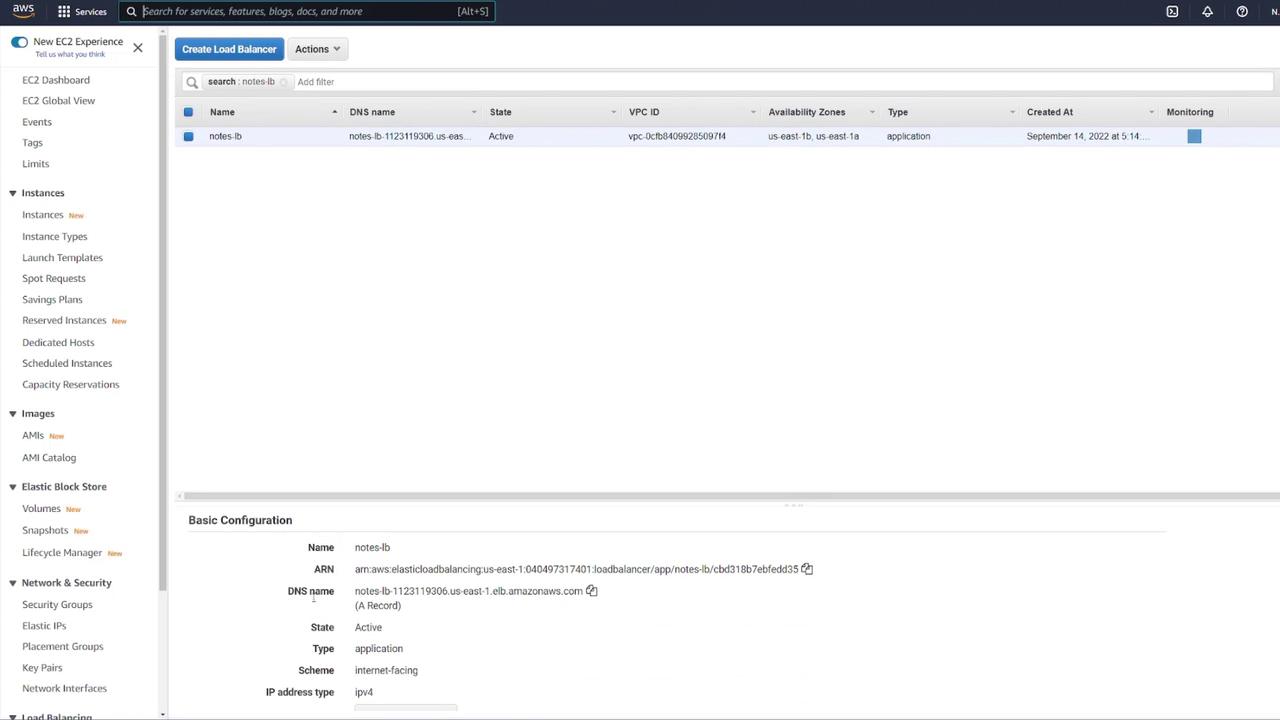Launch the CloudShell terminal icon
Screen dimensions: 1280x720
pyautogui.click(x=1172, y=11)
